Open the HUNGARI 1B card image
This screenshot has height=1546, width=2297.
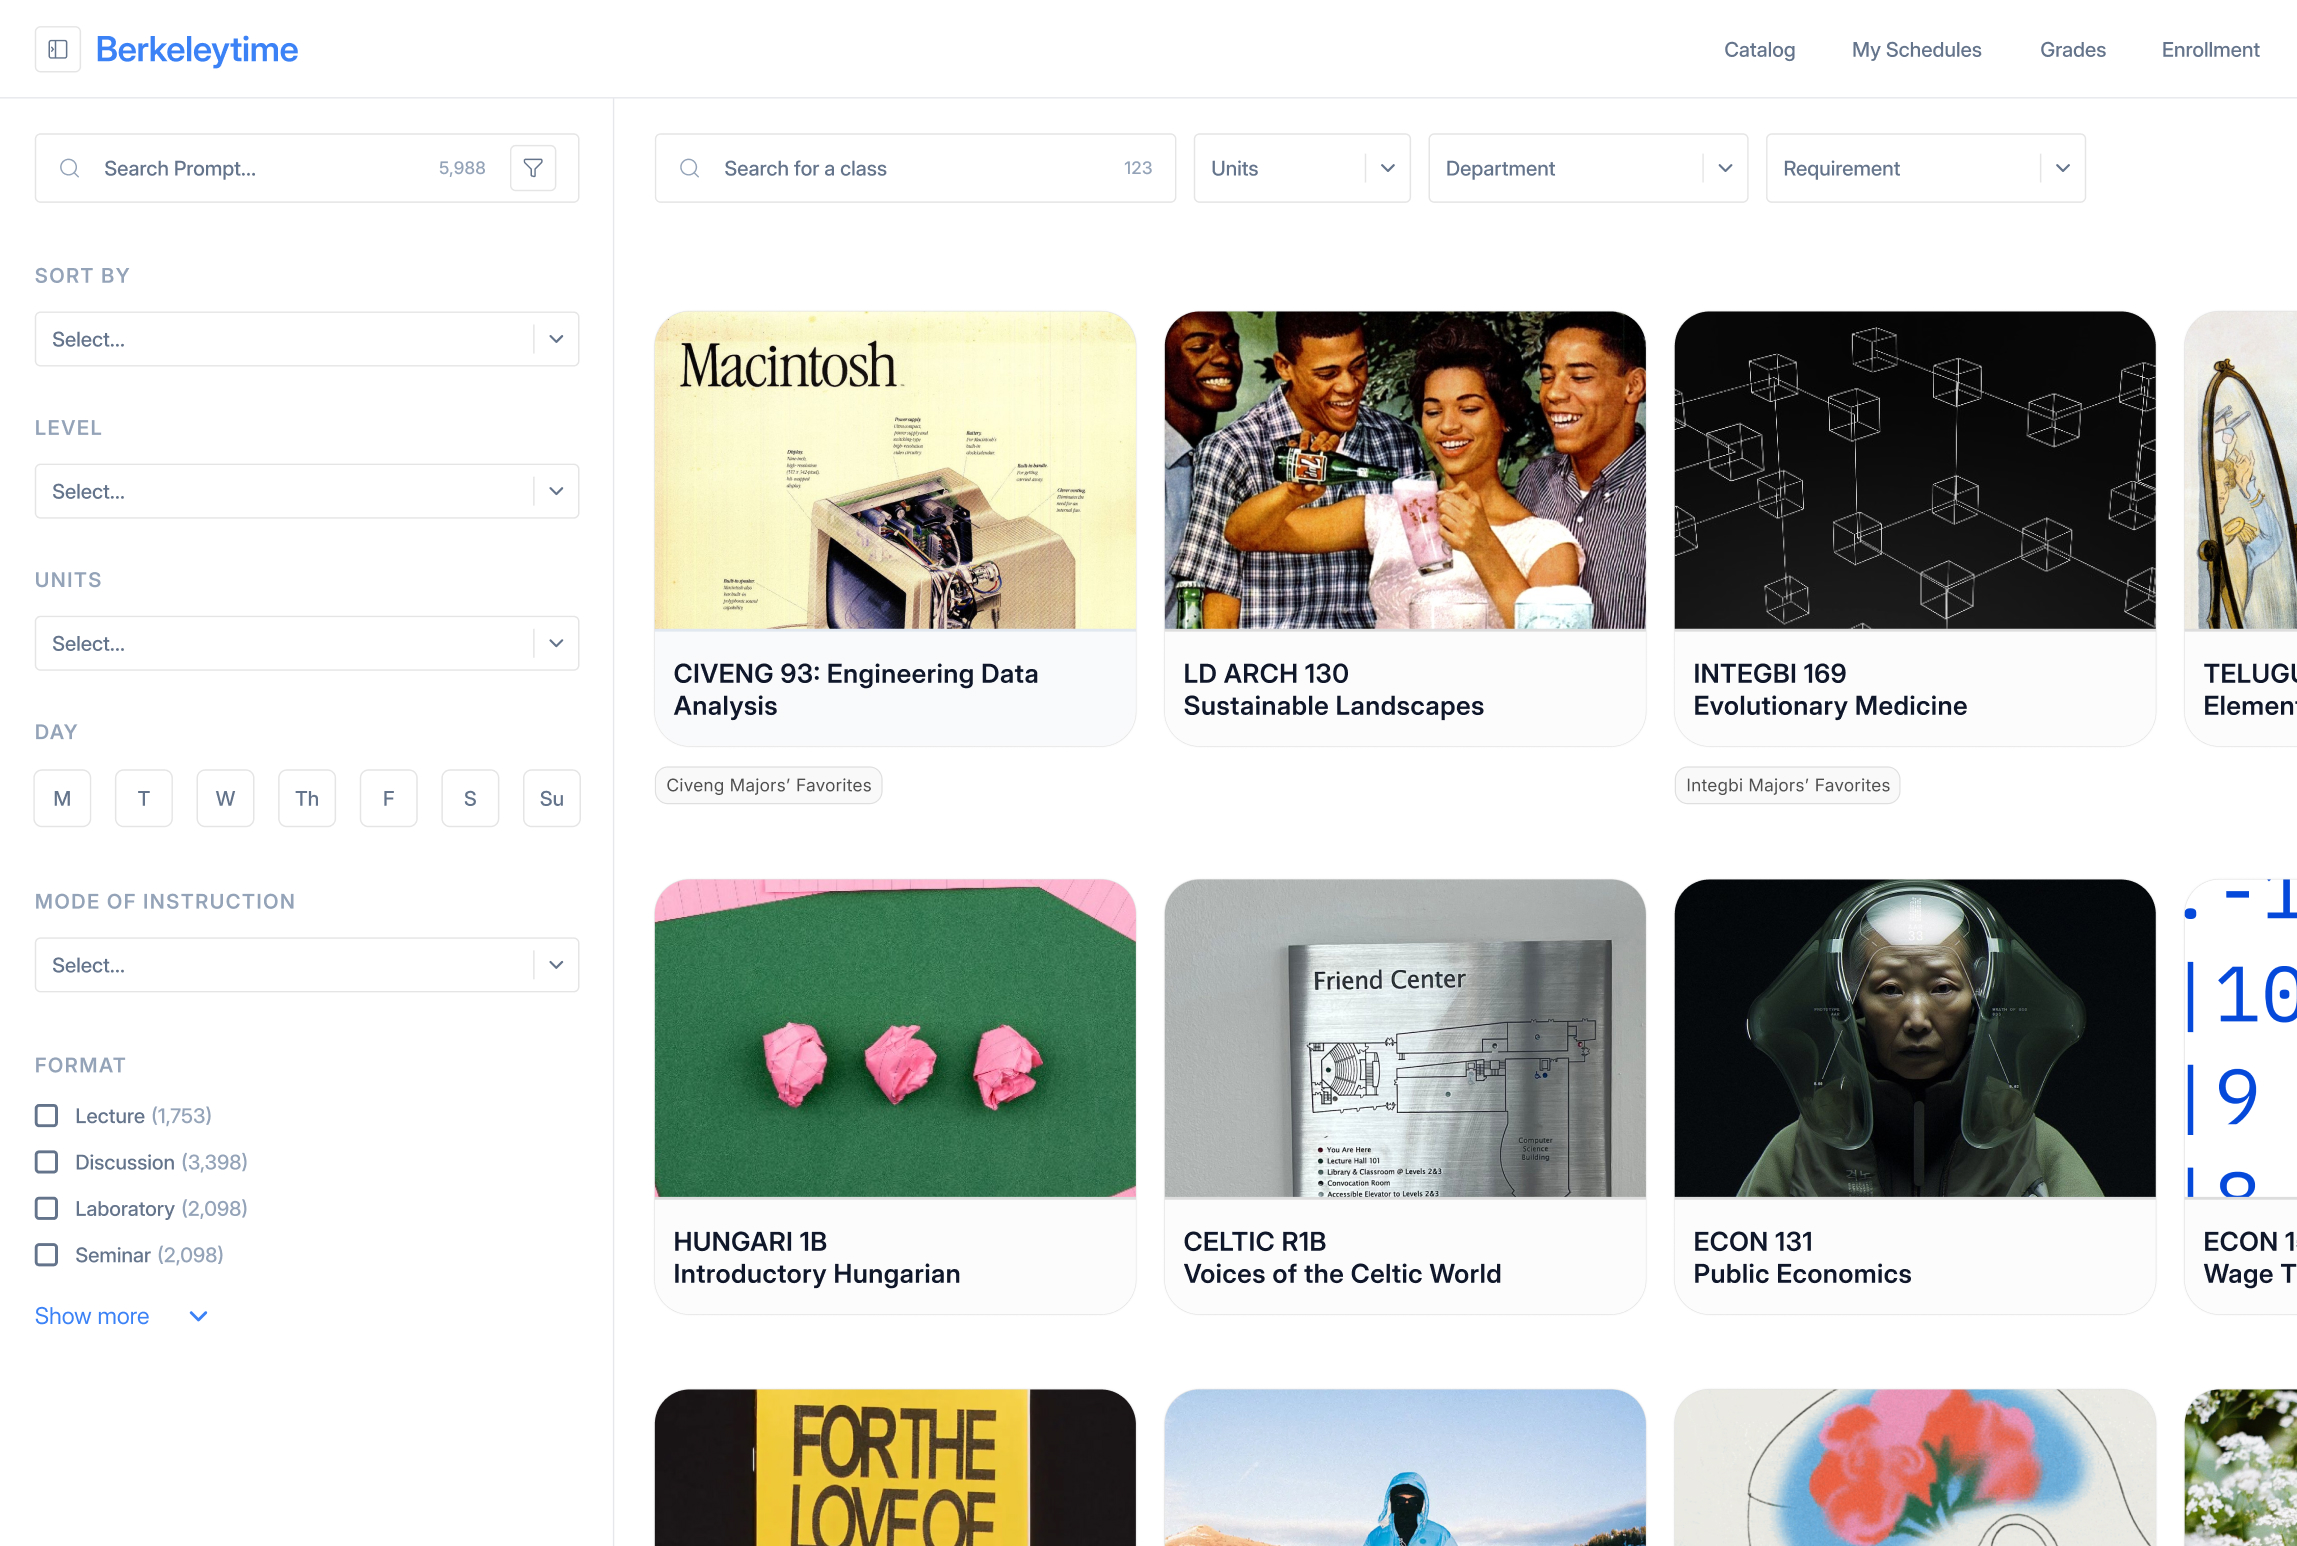tap(895, 1038)
